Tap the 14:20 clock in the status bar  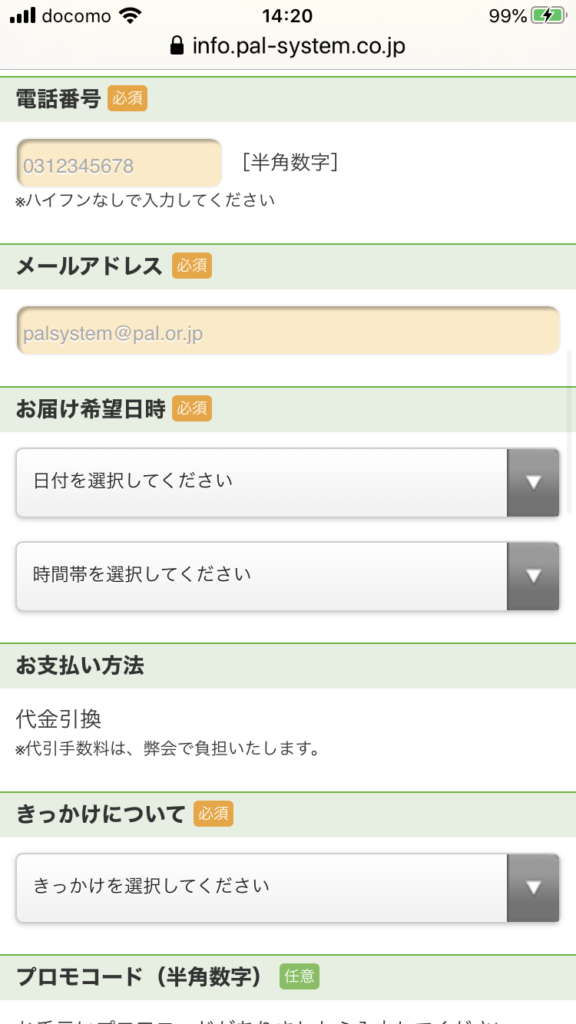click(287, 16)
